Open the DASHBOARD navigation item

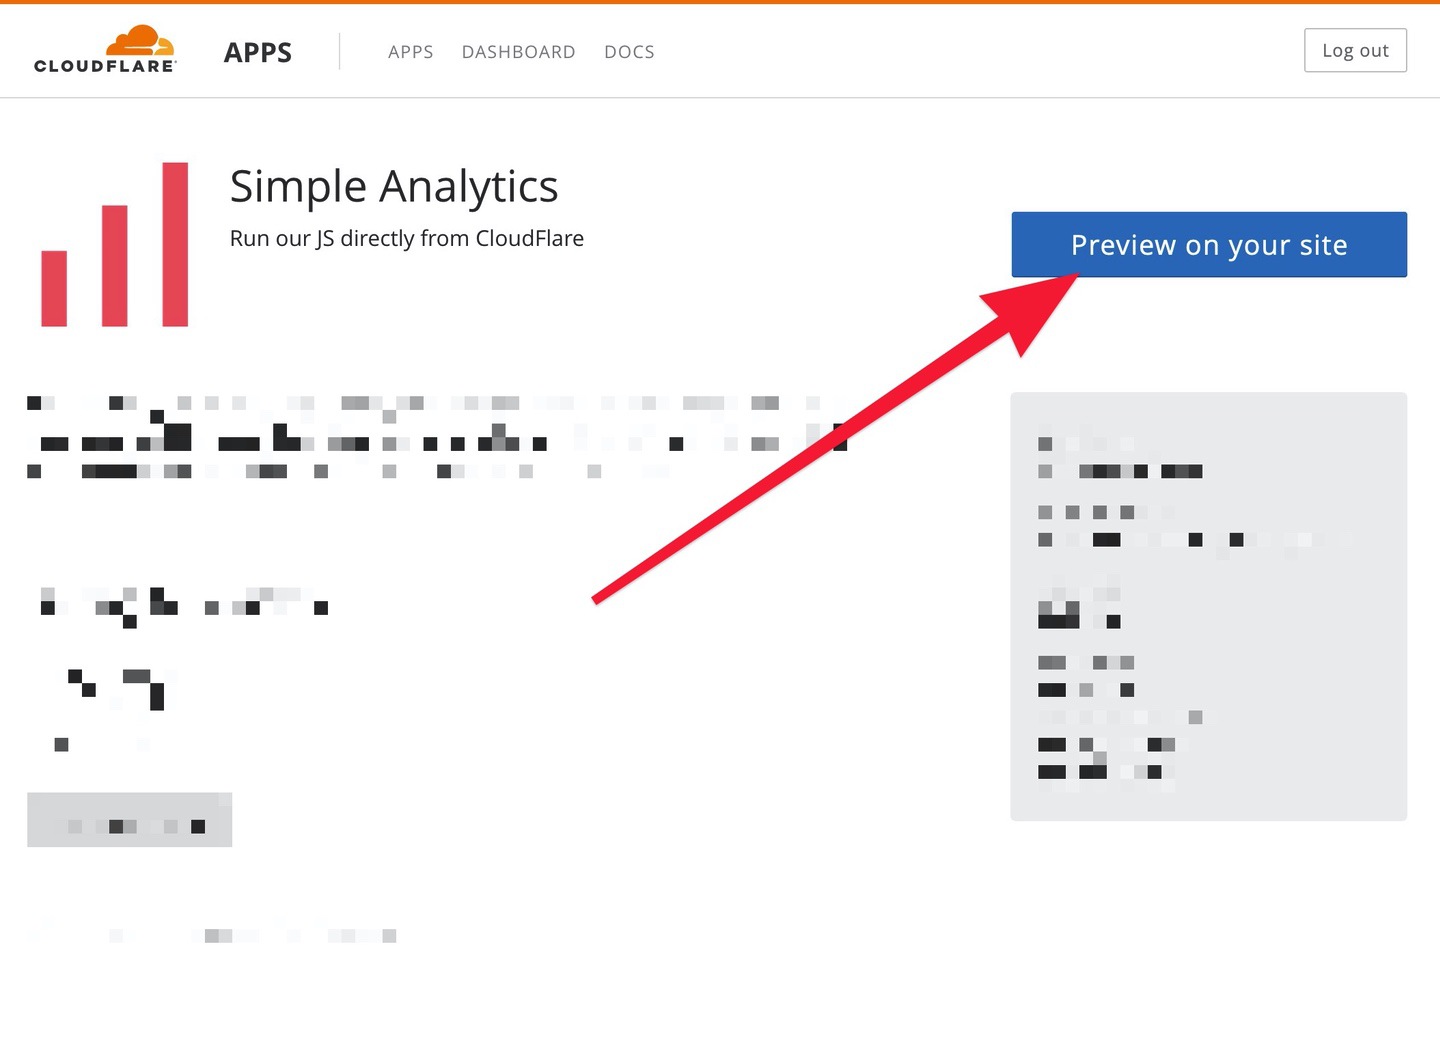point(518,52)
